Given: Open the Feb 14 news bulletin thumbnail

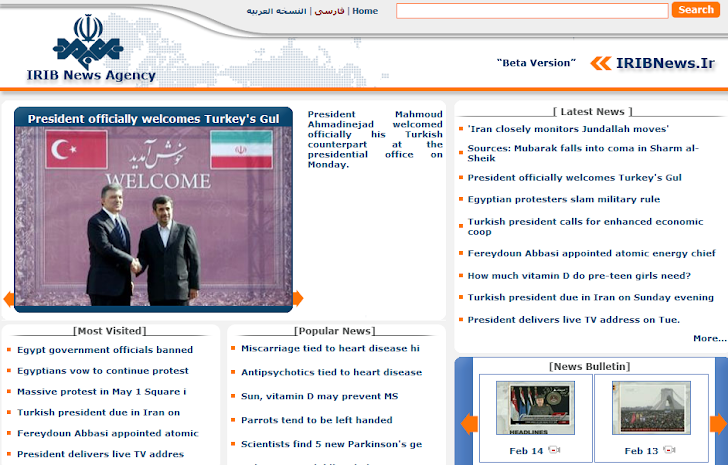Looking at the screenshot, I should point(535,408).
